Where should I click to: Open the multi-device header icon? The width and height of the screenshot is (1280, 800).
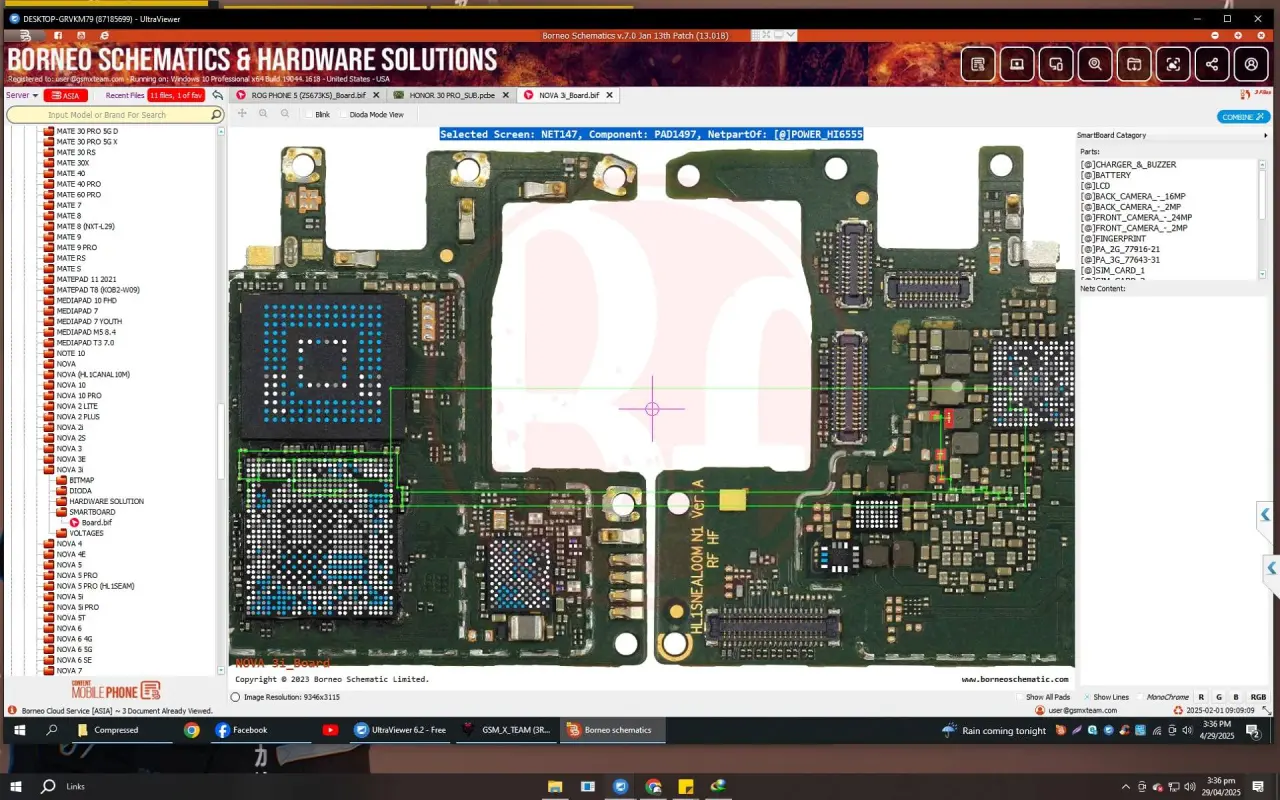pos(1056,64)
